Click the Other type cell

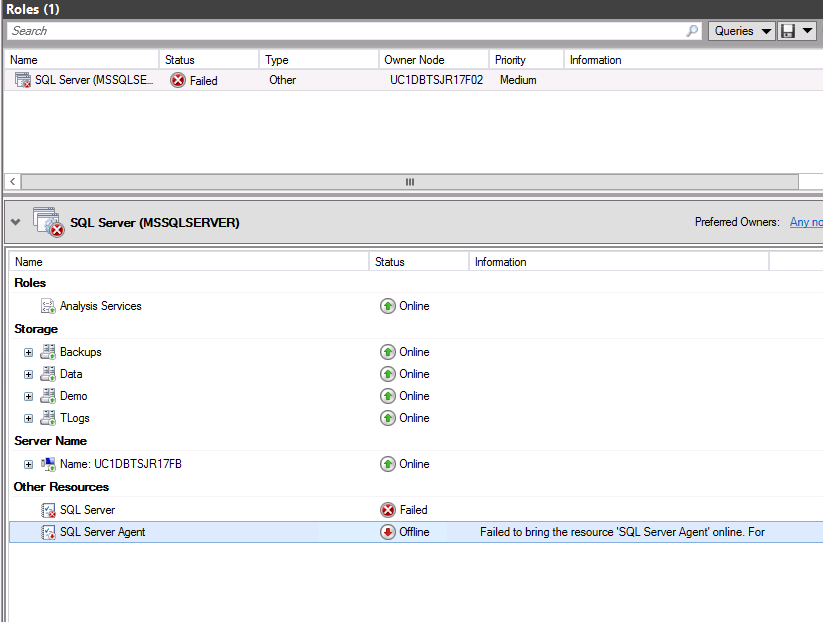(282, 80)
